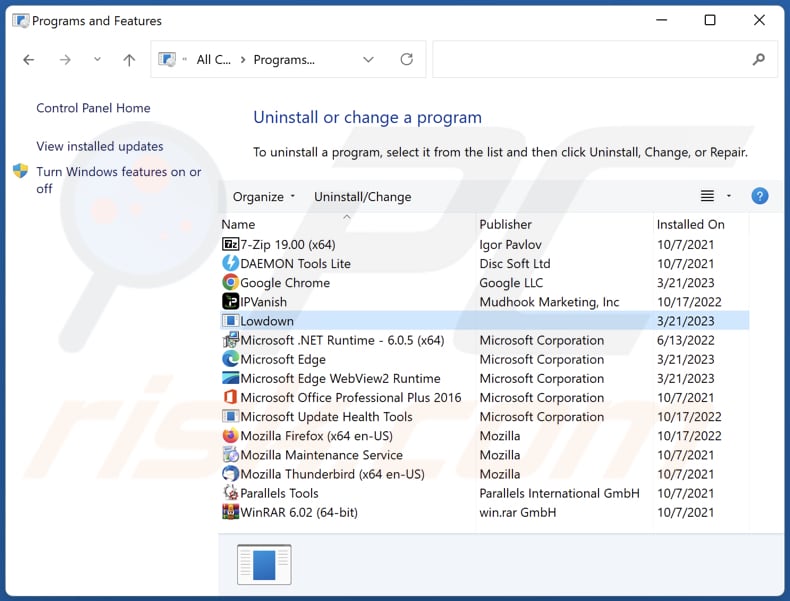Screen dimensions: 790x601
Task: Click the Microsoft Office icon
Action: click(230, 397)
